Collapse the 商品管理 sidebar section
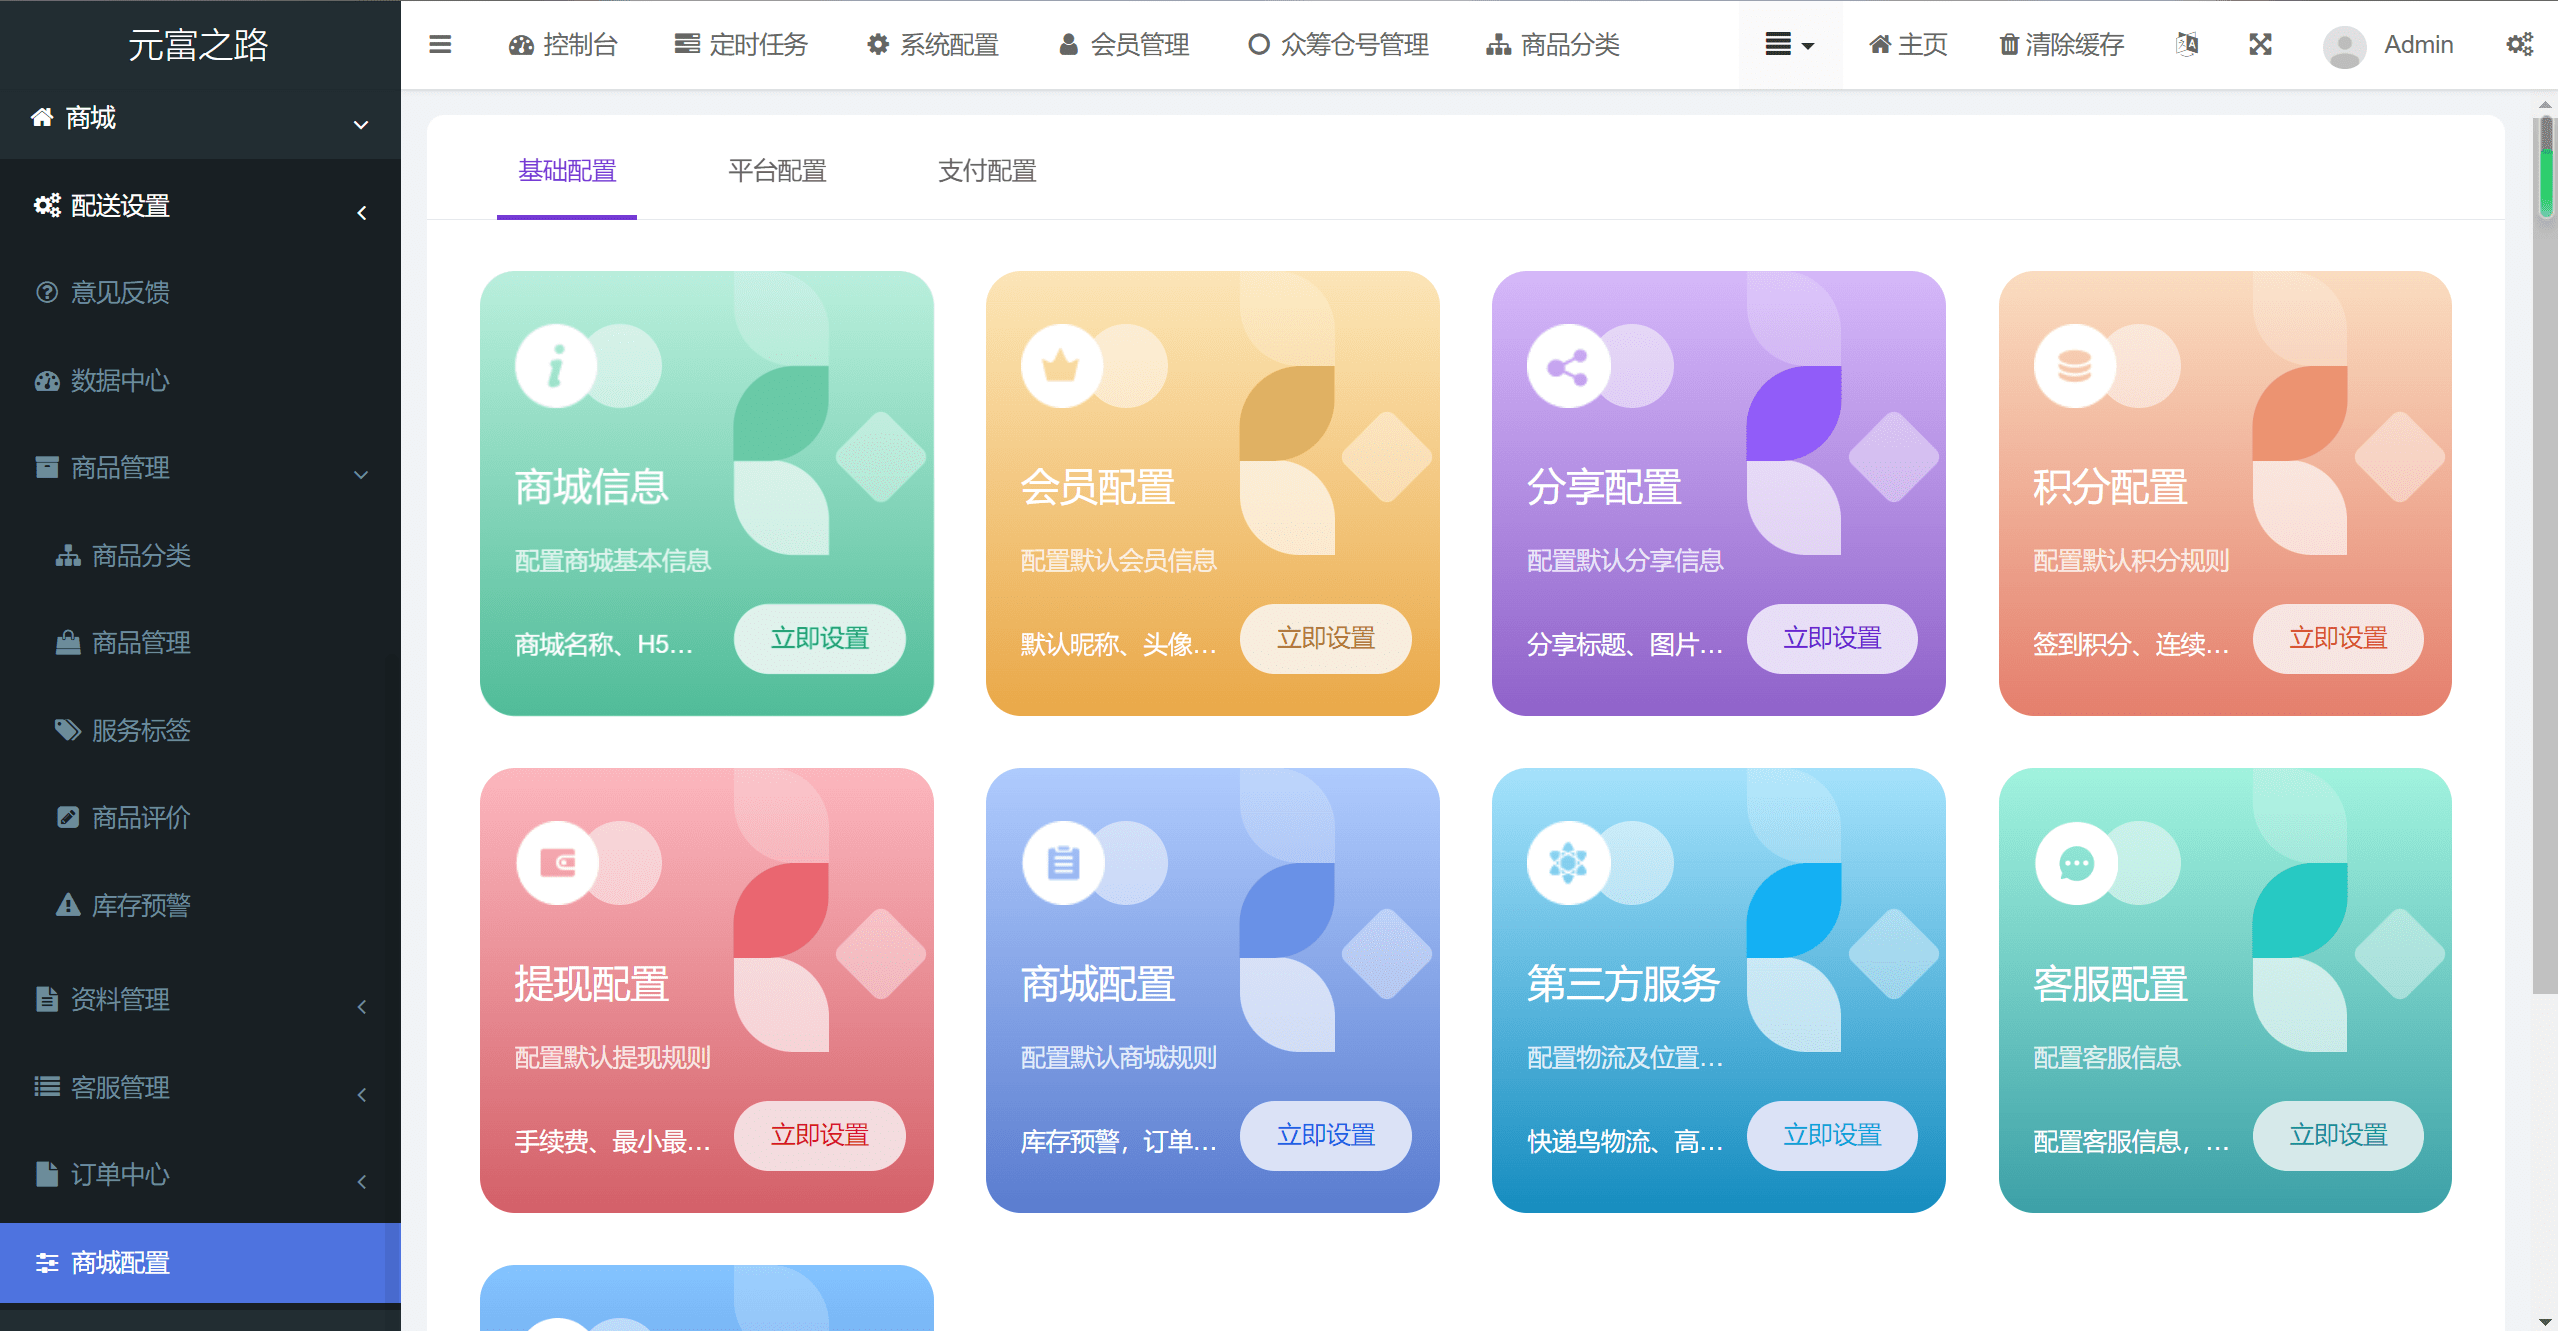The height and width of the screenshot is (1331, 2558). click(360, 474)
